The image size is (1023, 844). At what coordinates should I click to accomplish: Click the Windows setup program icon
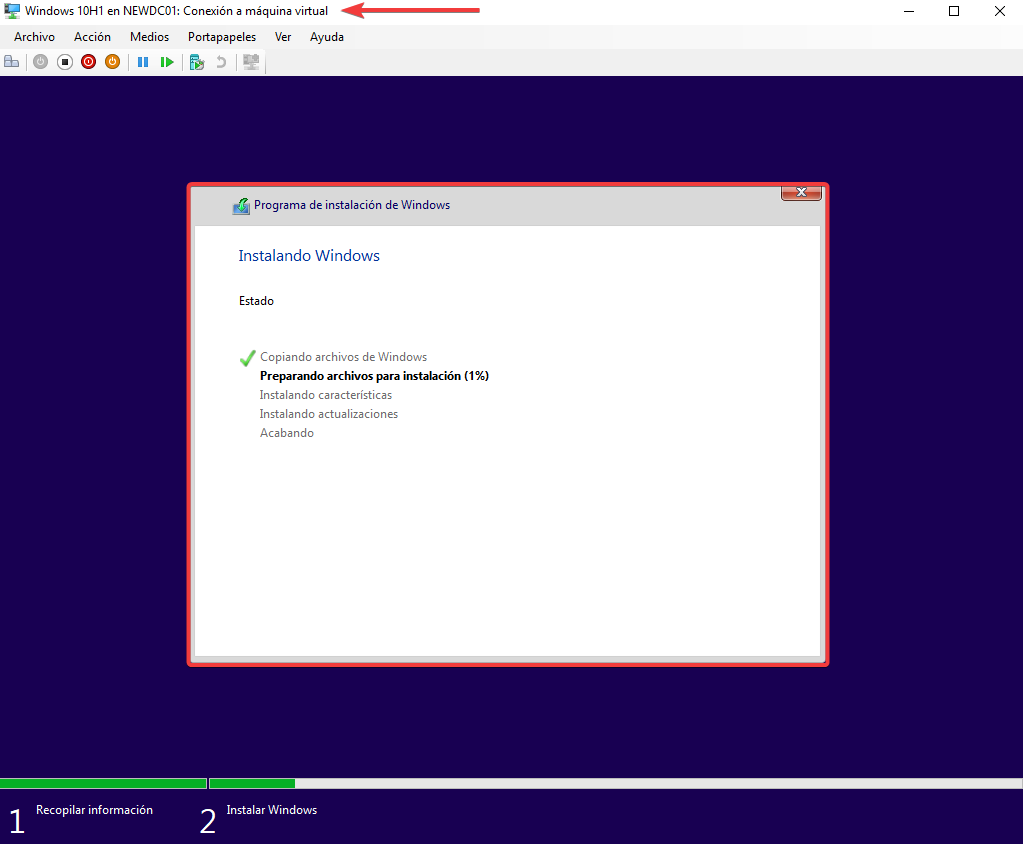point(241,206)
